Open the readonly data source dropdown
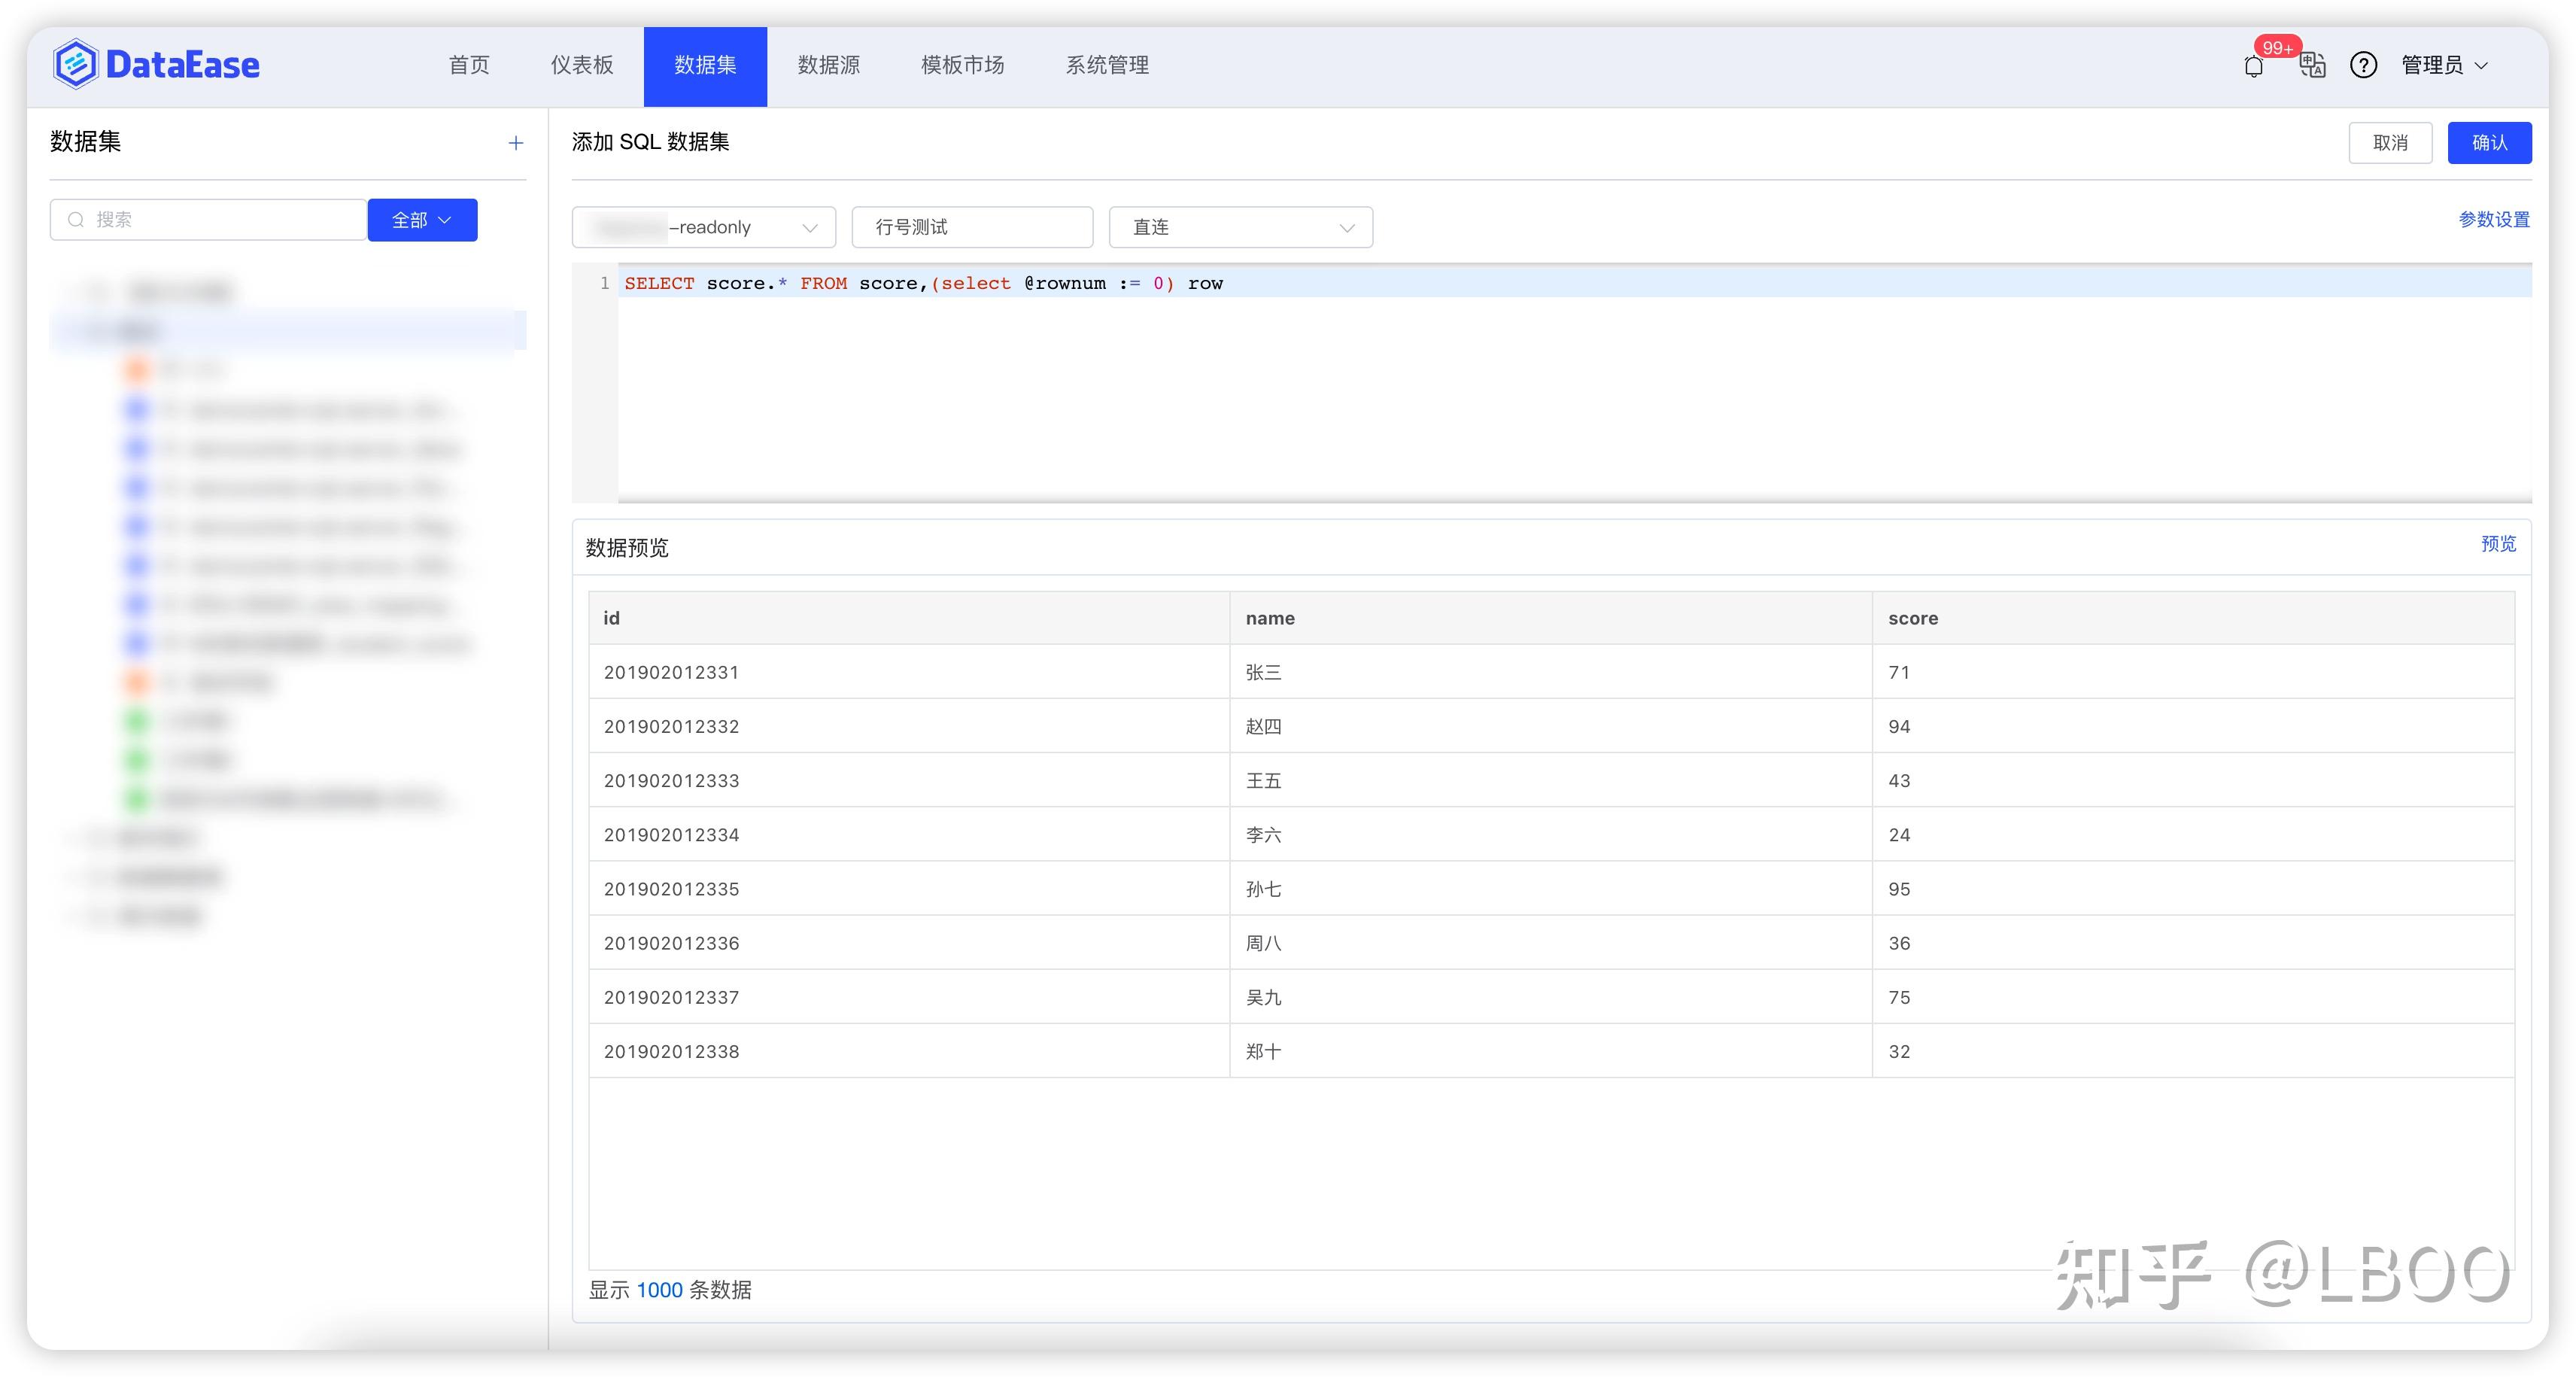The width and height of the screenshot is (2576, 1377). click(x=704, y=227)
